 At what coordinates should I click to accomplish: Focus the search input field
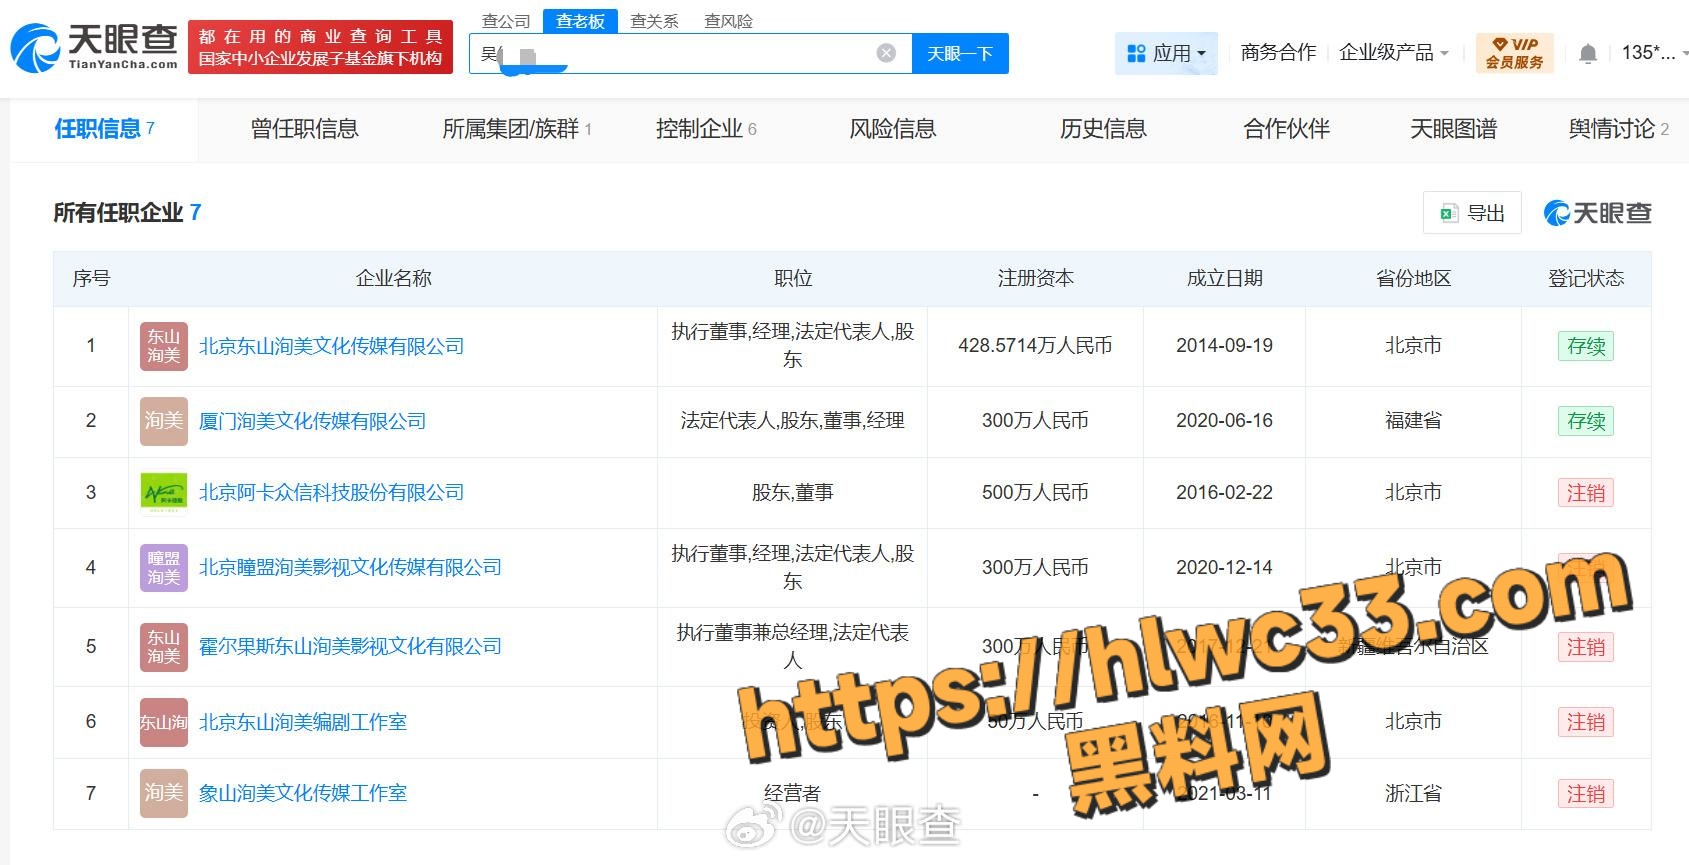690,53
